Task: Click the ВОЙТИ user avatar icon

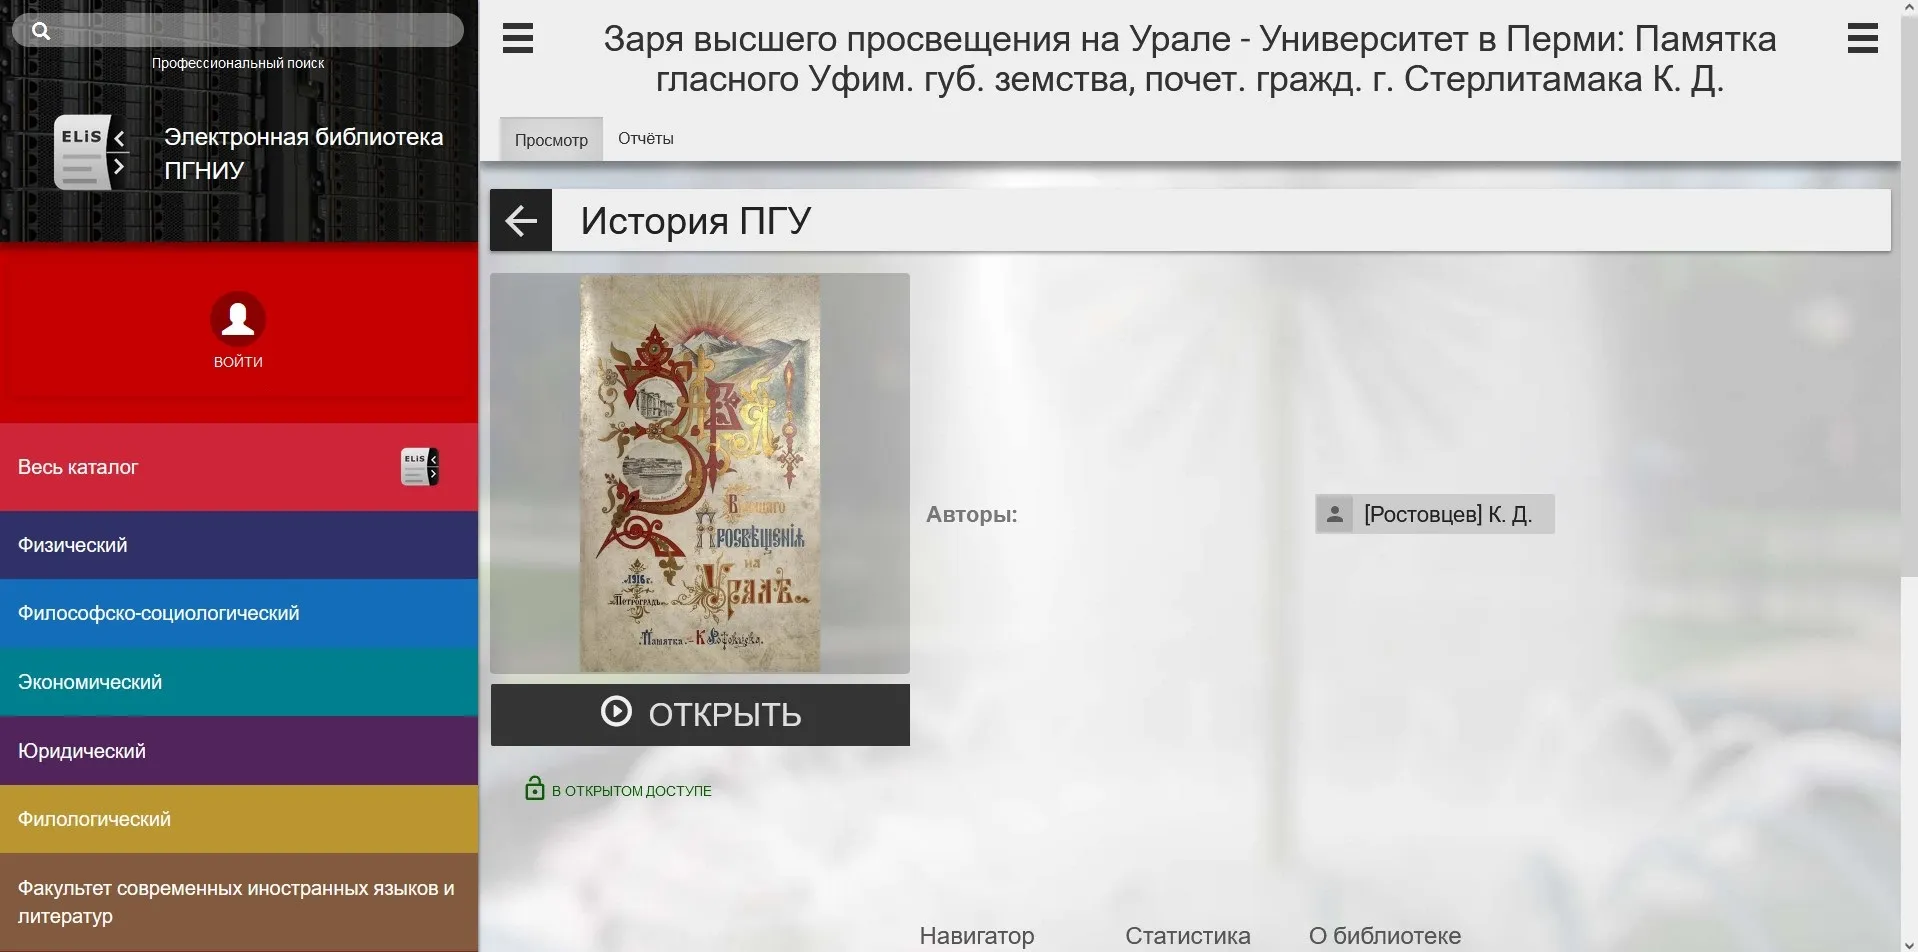Action: tap(238, 319)
